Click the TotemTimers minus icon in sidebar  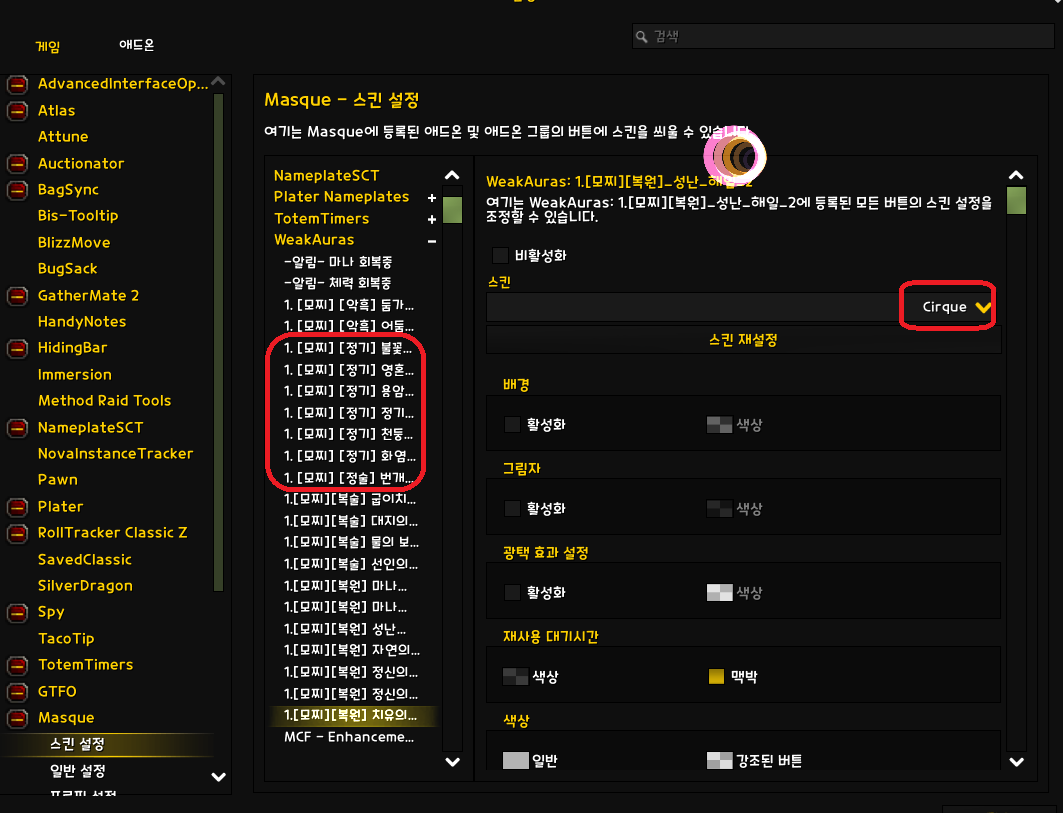tap(17, 665)
